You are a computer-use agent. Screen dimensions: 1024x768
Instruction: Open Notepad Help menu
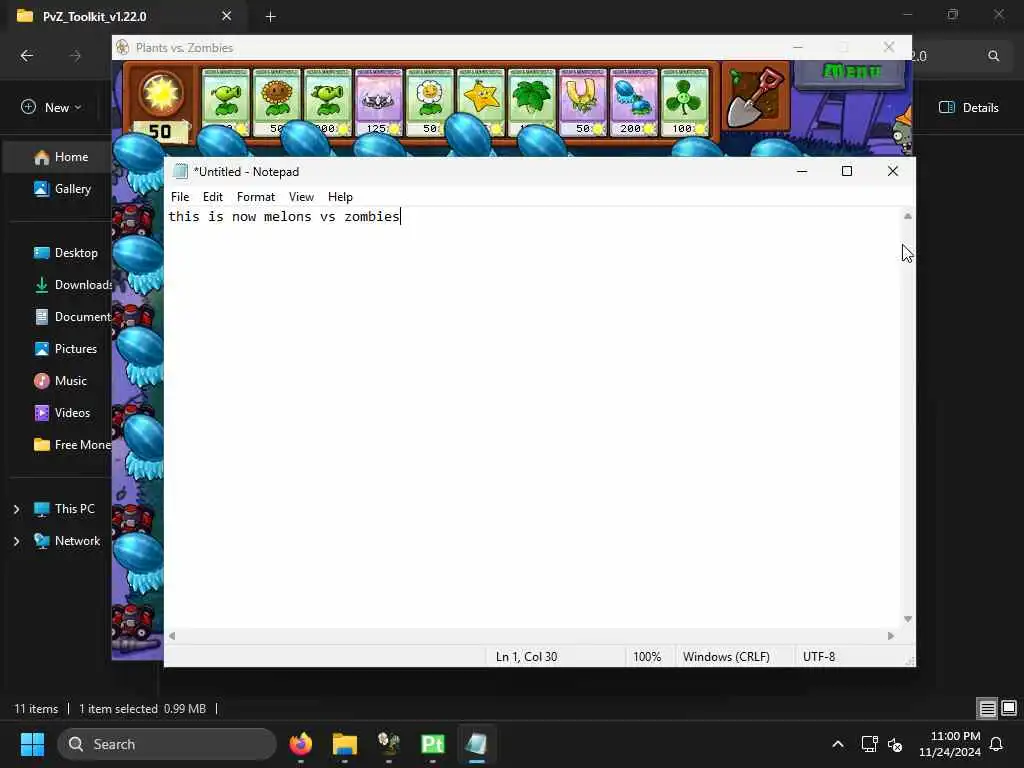(x=340, y=197)
